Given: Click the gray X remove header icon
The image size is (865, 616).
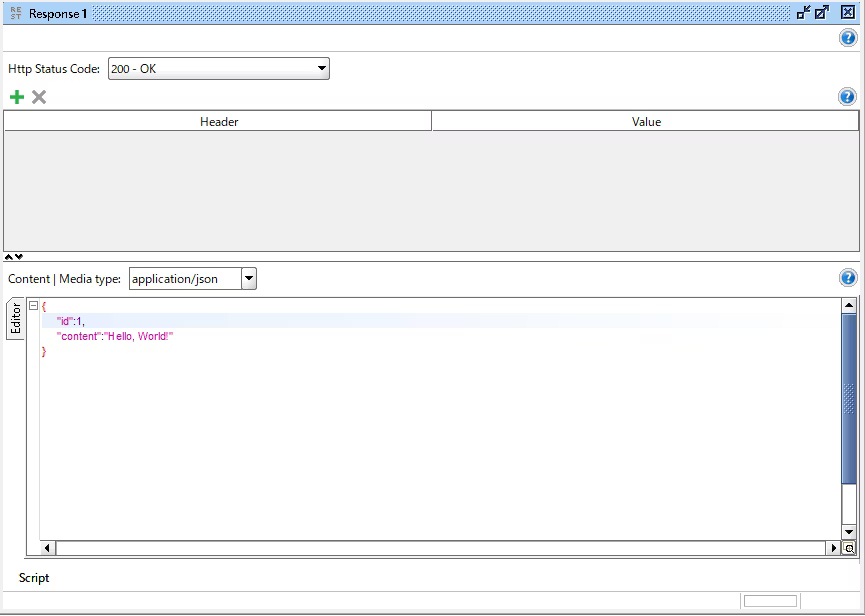Looking at the screenshot, I should click(39, 97).
